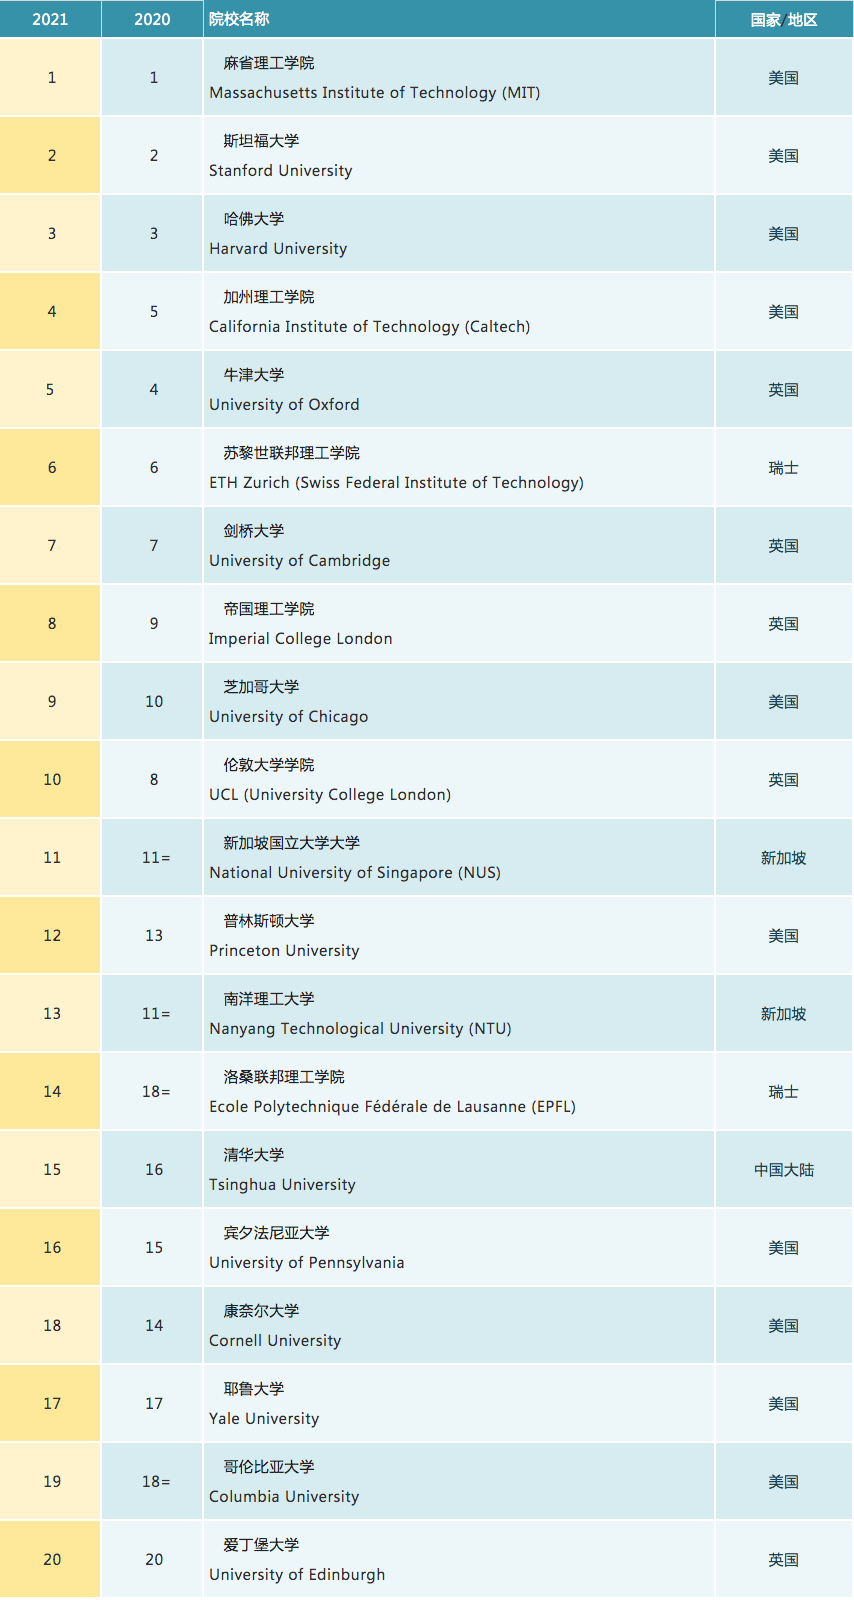854x1600 pixels.
Task: Click California Institute of Technology (Caltech)
Action: pos(369,327)
